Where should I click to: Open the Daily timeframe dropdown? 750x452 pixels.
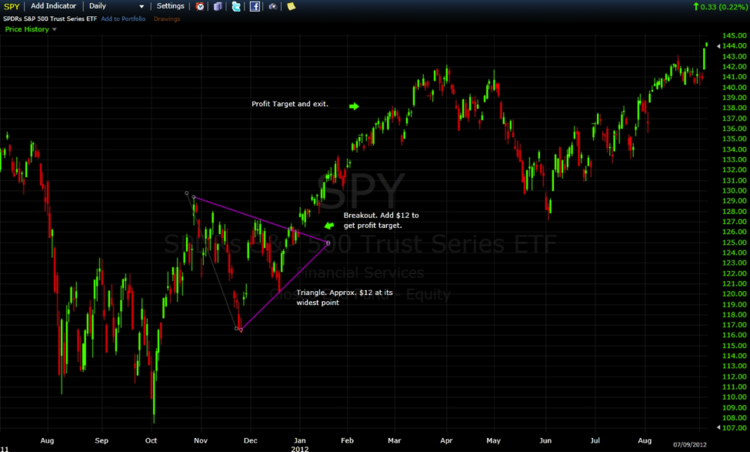(x=115, y=6)
